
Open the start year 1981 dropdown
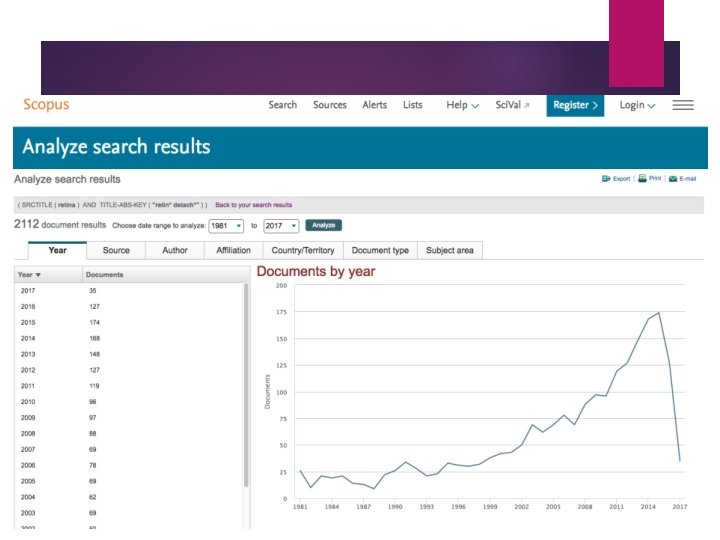[226, 225]
